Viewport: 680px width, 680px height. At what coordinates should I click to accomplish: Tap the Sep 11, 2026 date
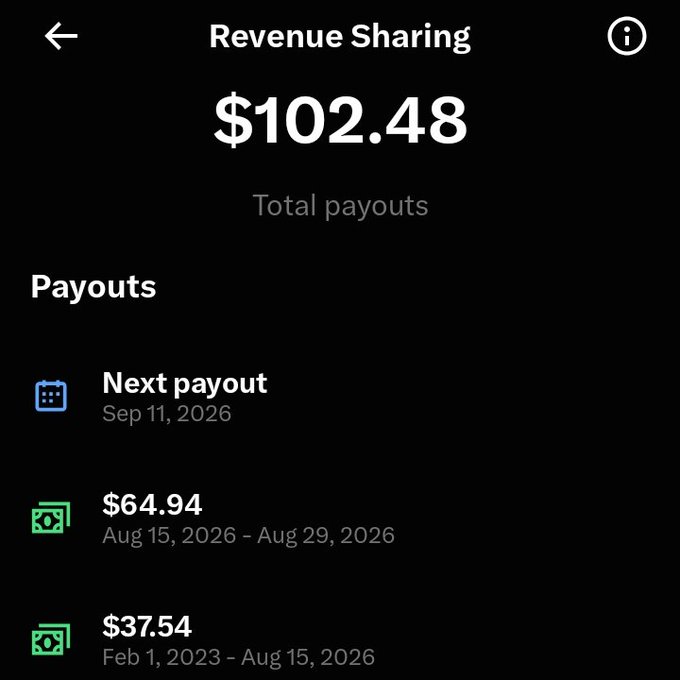167,413
